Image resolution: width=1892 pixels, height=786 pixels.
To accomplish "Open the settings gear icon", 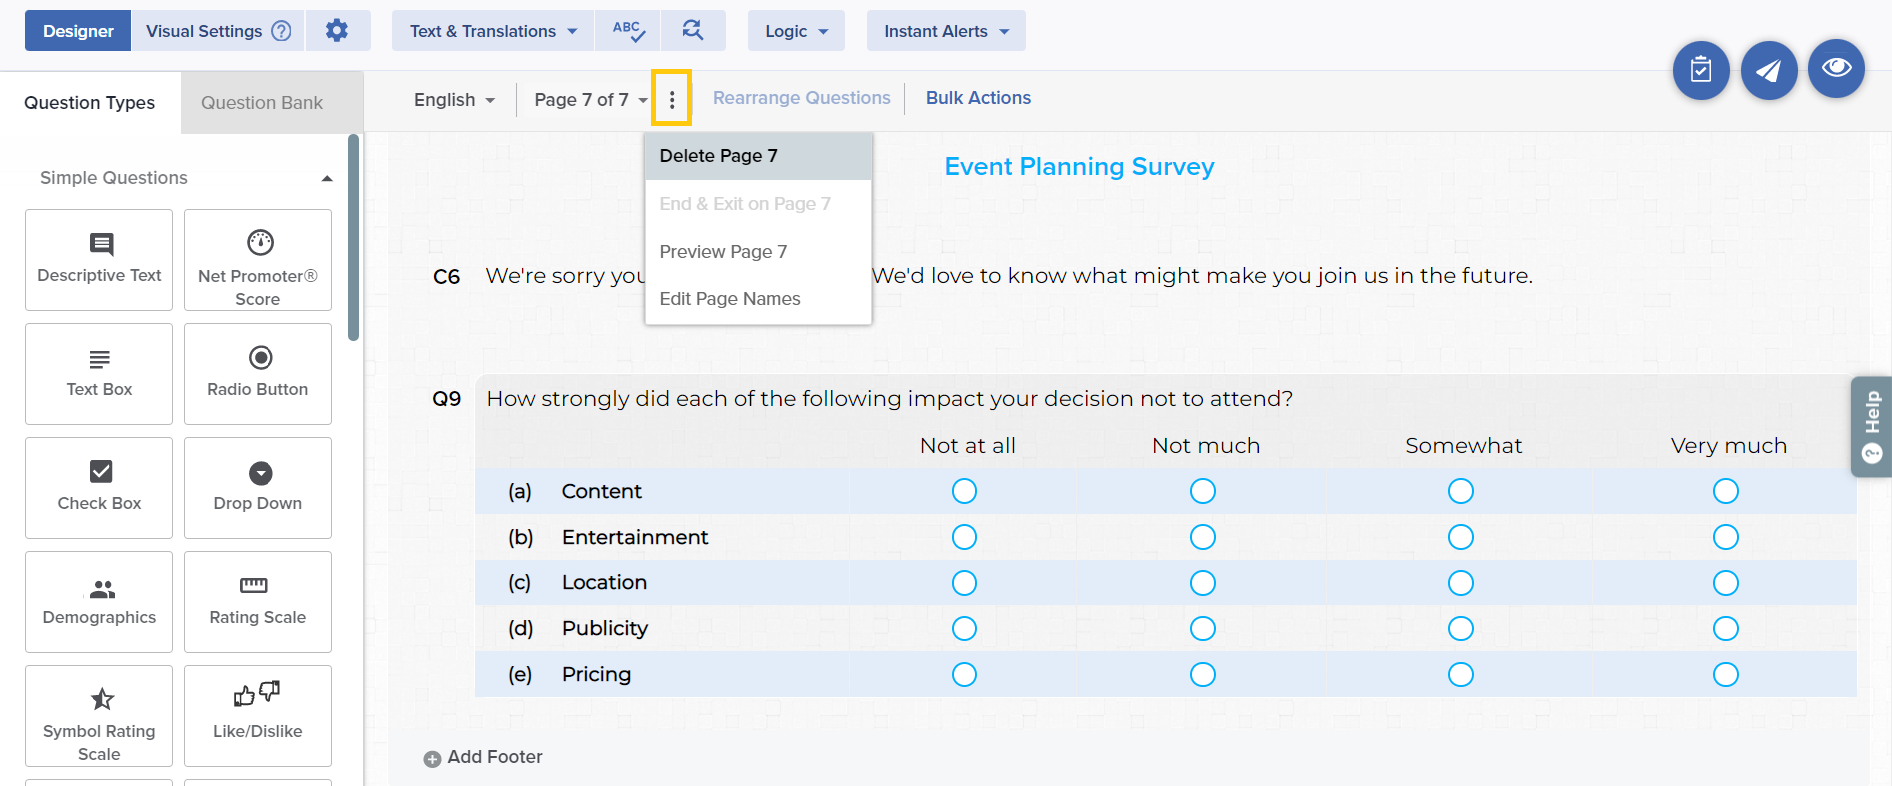I will [337, 31].
